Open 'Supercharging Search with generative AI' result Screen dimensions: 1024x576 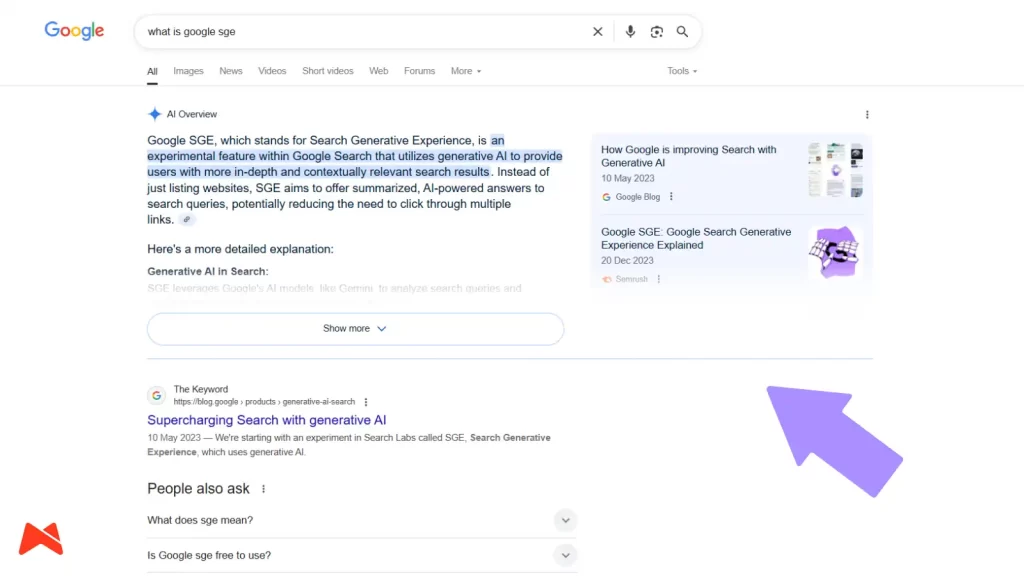(266, 420)
